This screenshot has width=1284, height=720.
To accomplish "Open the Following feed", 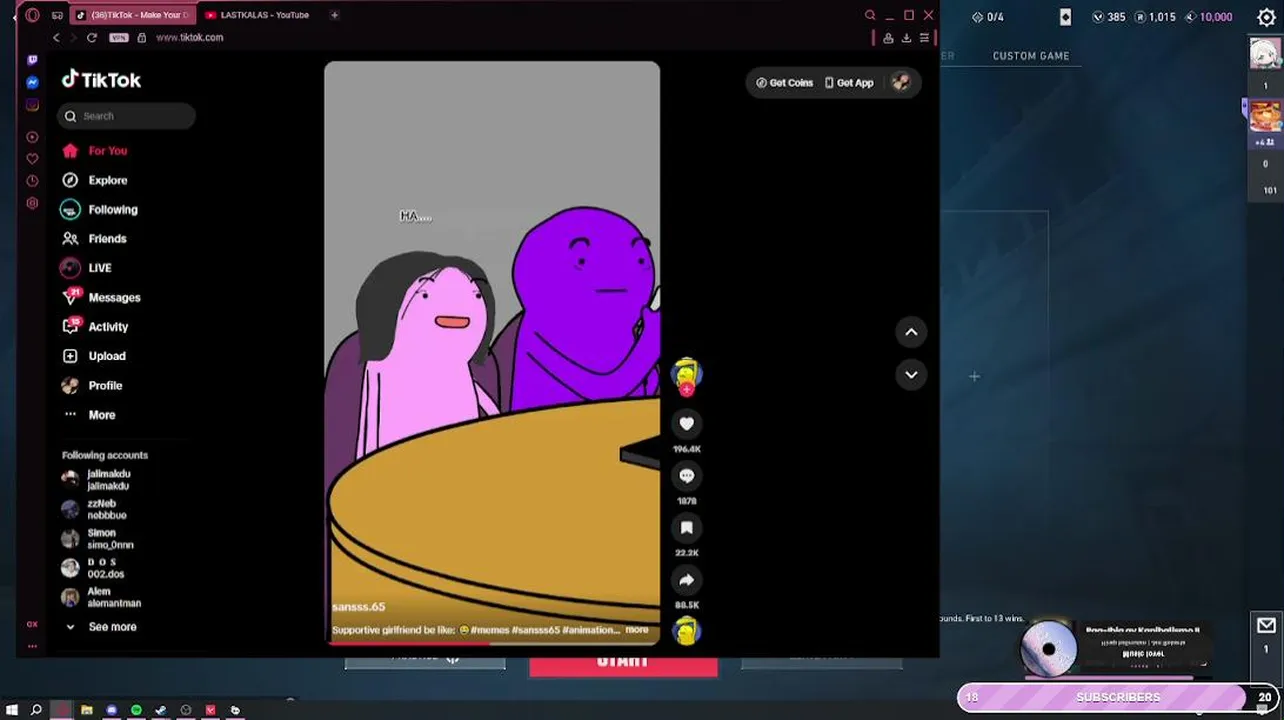I will (100, 209).
